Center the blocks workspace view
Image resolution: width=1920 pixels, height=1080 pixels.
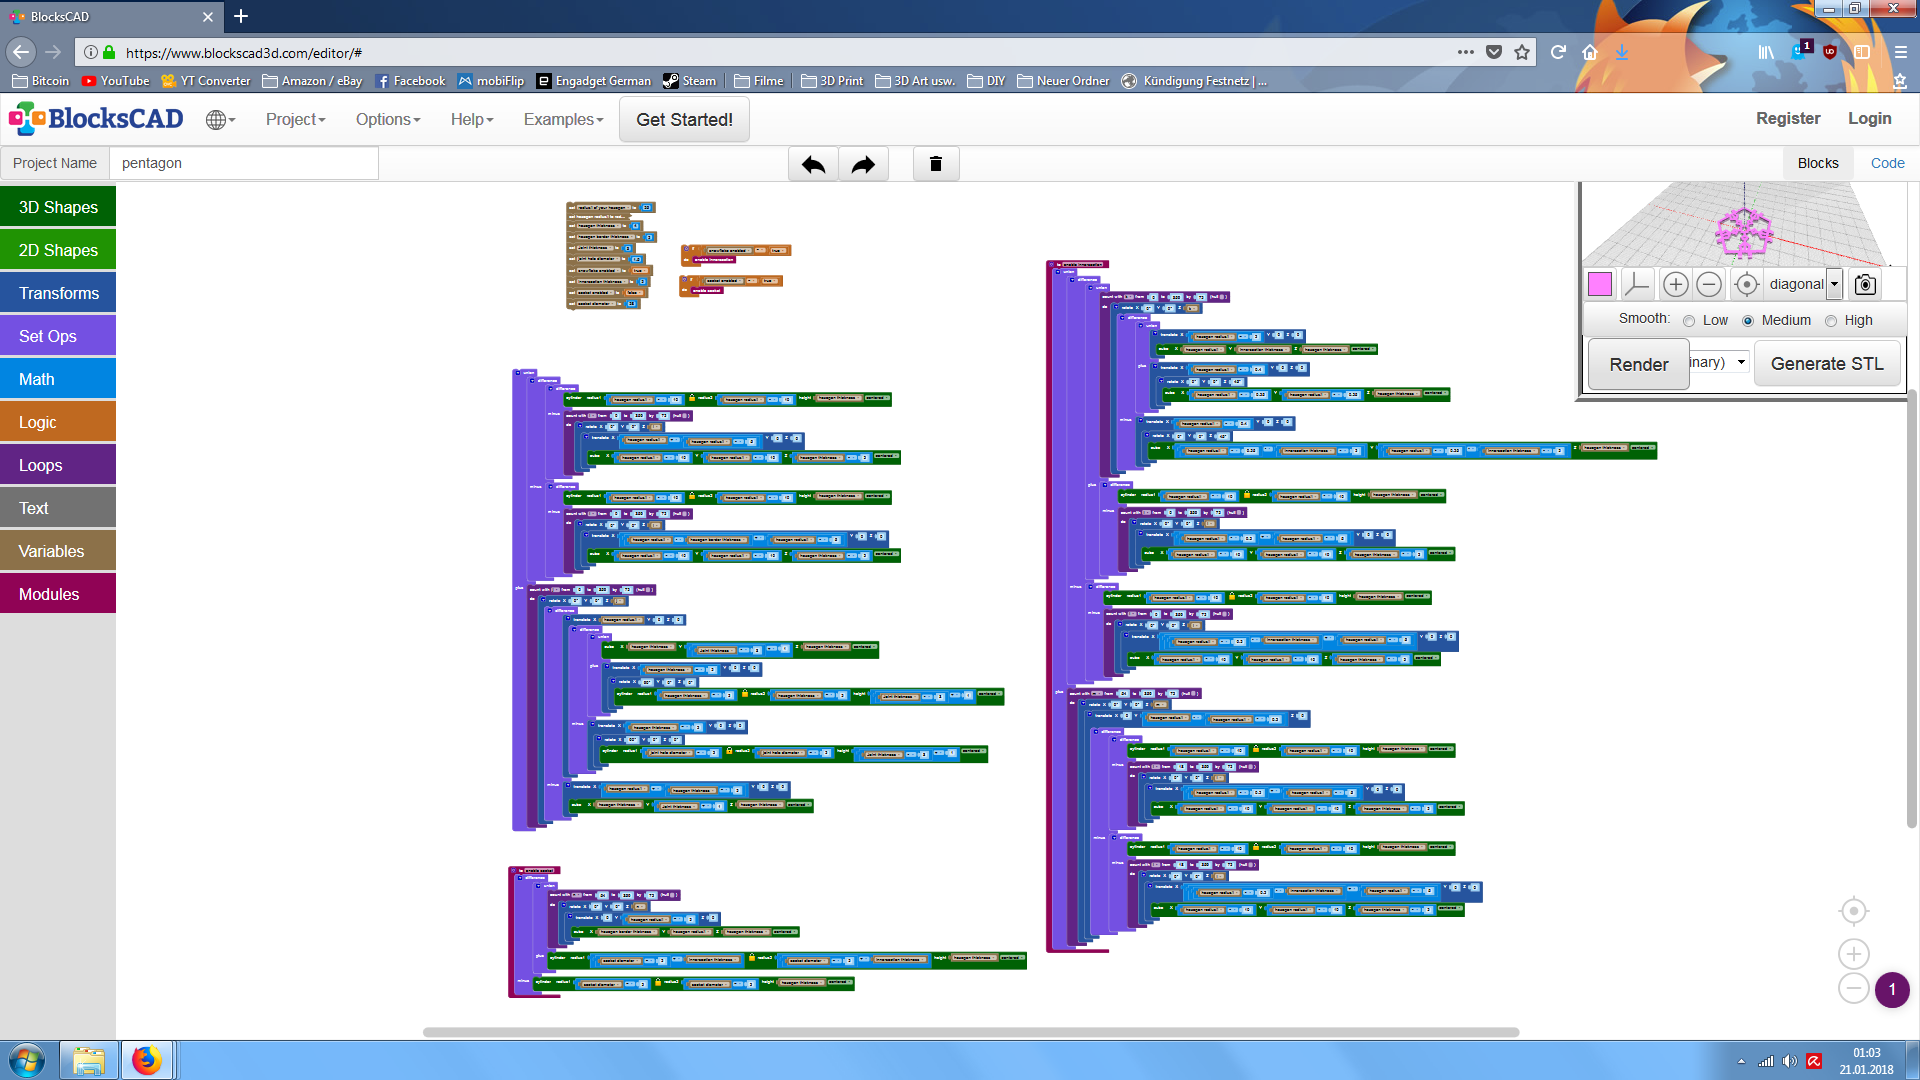[1853, 911]
